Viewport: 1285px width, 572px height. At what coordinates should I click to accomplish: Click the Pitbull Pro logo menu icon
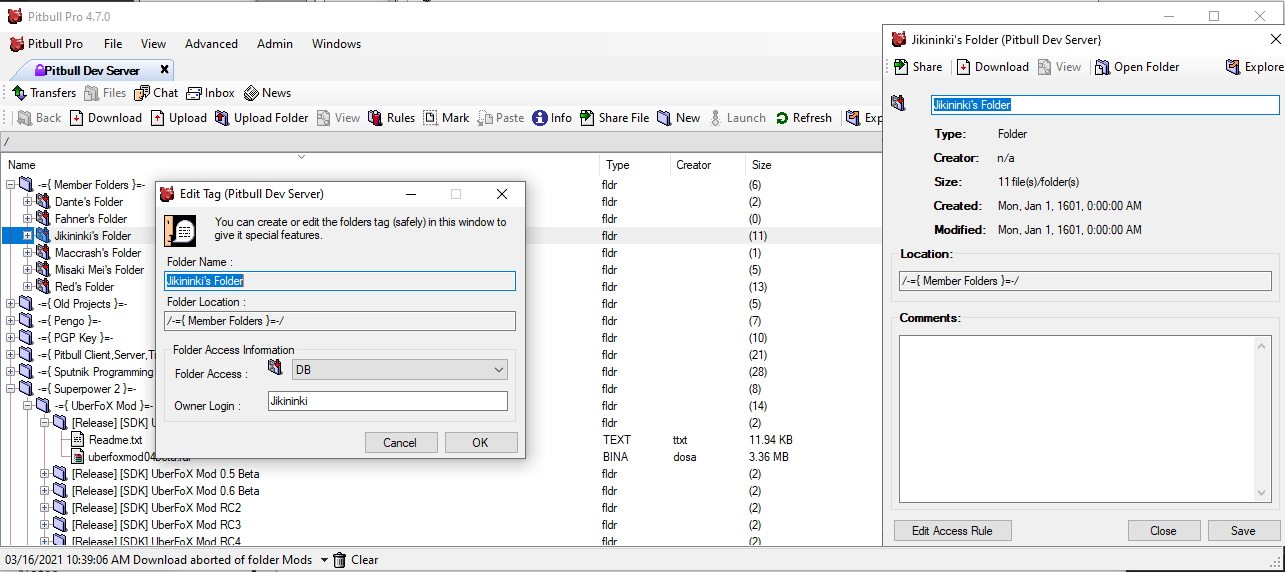[x=16, y=44]
